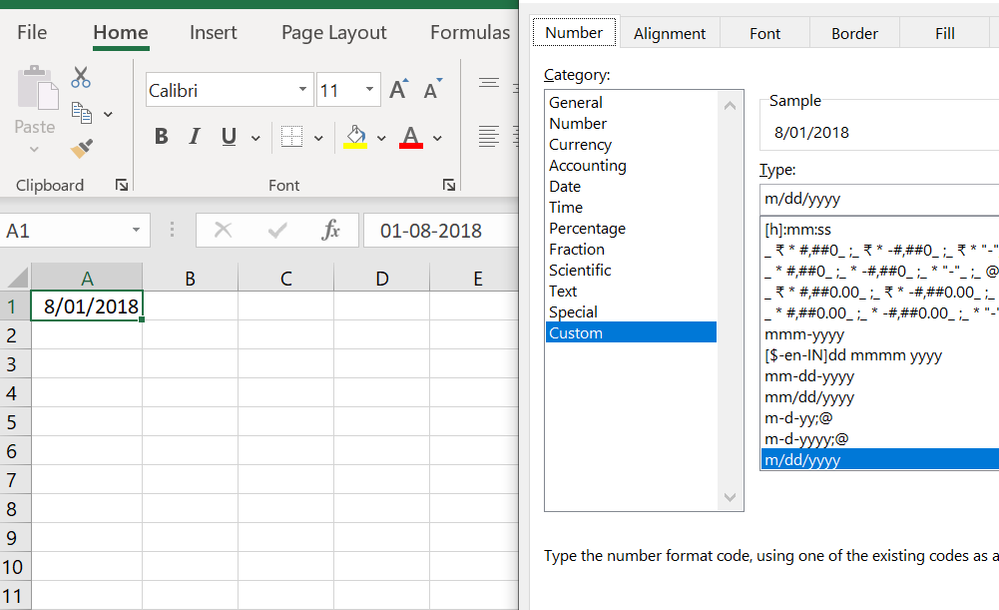Choose Date category
Viewport: 999px width, 610px height.
point(631,187)
